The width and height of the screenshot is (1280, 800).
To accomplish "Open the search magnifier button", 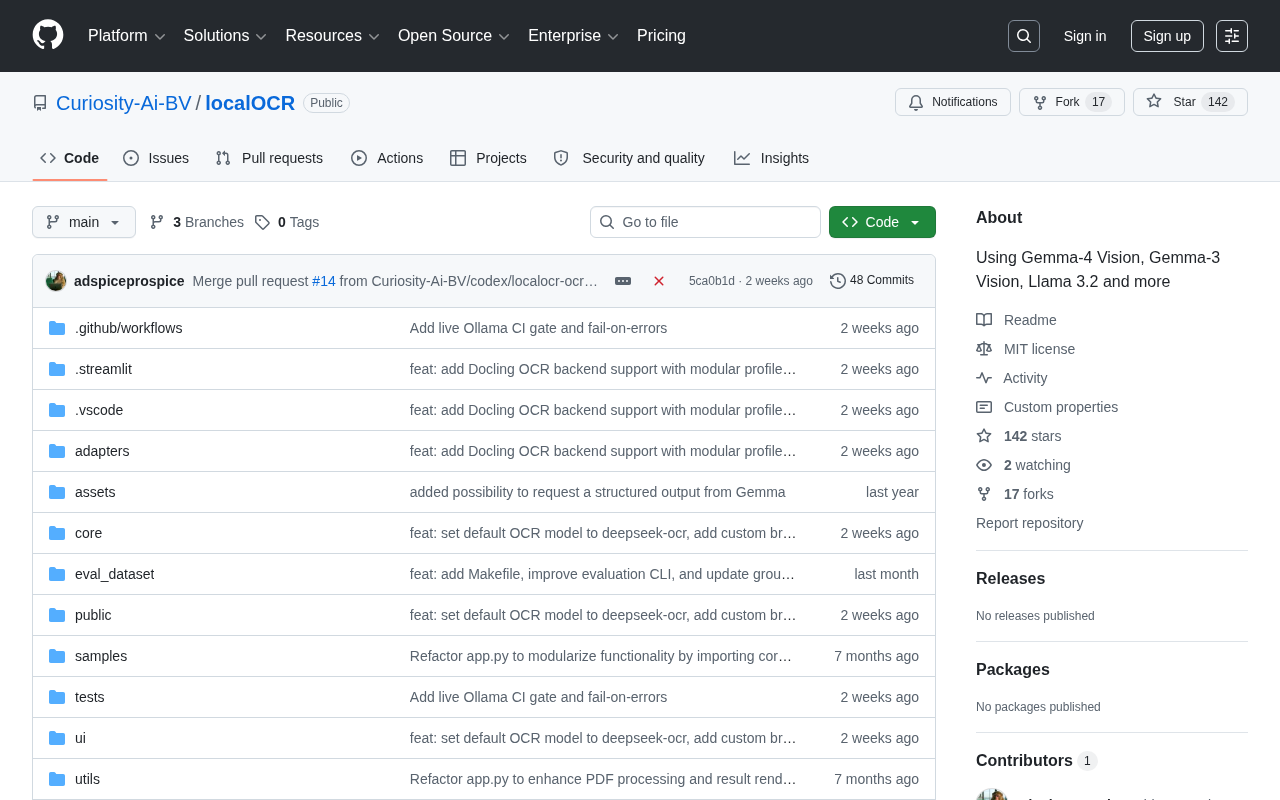I will [x=1024, y=36].
